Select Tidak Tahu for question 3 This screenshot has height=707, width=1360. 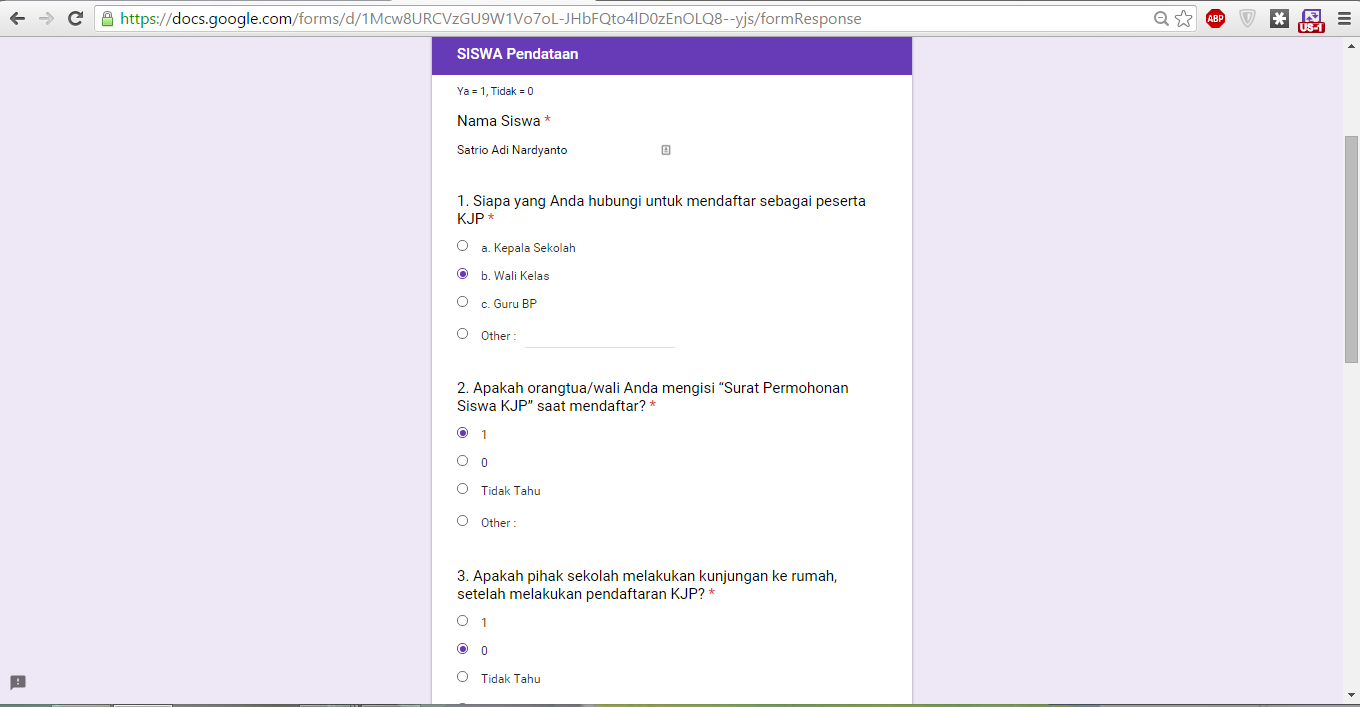click(x=462, y=677)
